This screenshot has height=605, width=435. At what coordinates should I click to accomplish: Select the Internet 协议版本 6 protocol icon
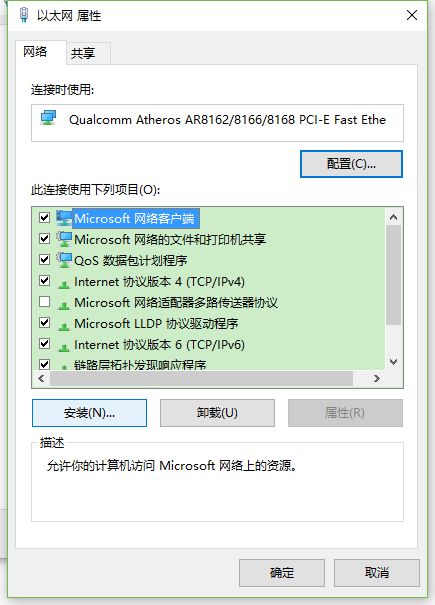(64, 347)
